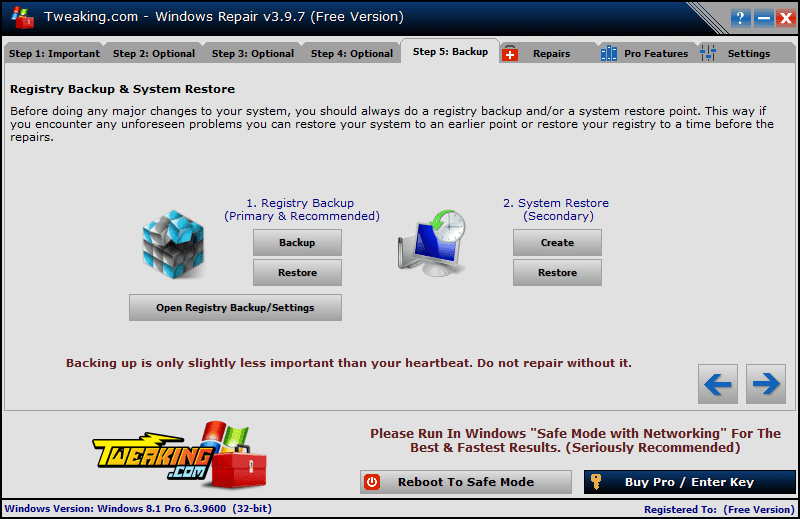Open help with the question mark button
Screen dimensions: 800x519
tap(740, 18)
